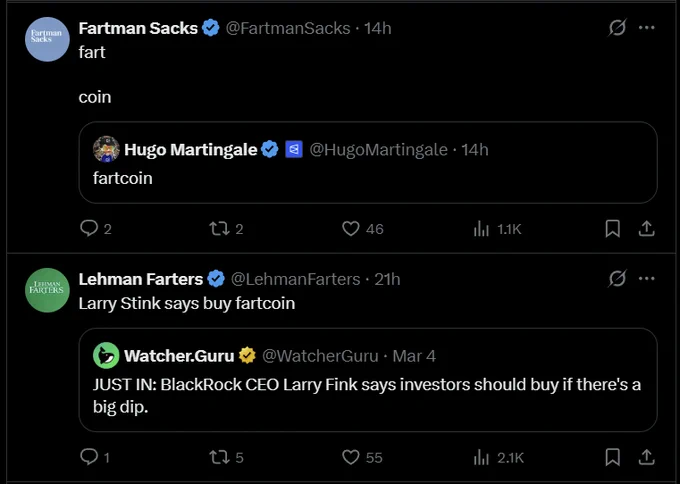Share the Lehman Farters post

pyautogui.click(x=646, y=457)
